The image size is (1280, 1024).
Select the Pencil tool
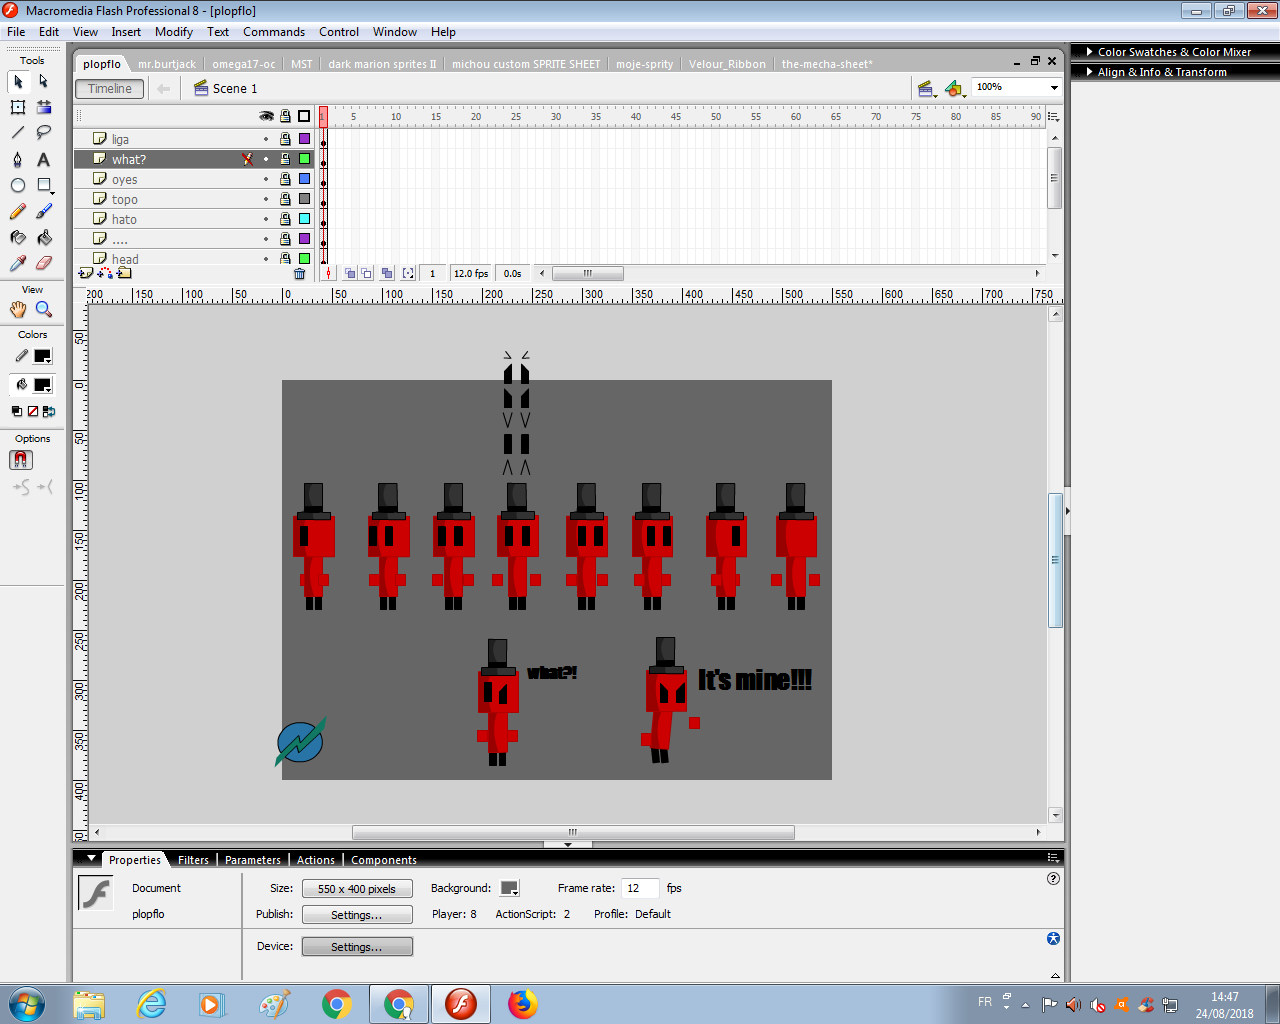point(18,211)
